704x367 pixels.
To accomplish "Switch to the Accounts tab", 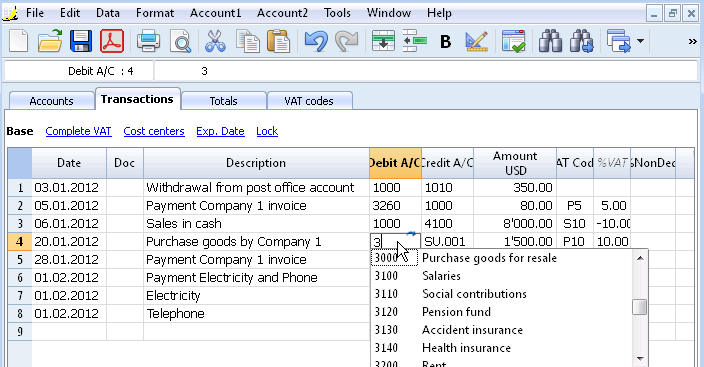I will click(51, 101).
